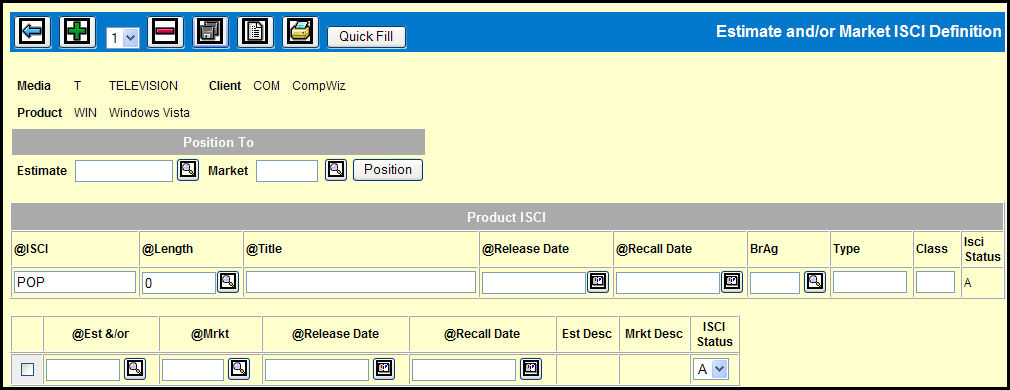Click the BrAg column header
The width and height of the screenshot is (1010, 390).
pos(764,249)
